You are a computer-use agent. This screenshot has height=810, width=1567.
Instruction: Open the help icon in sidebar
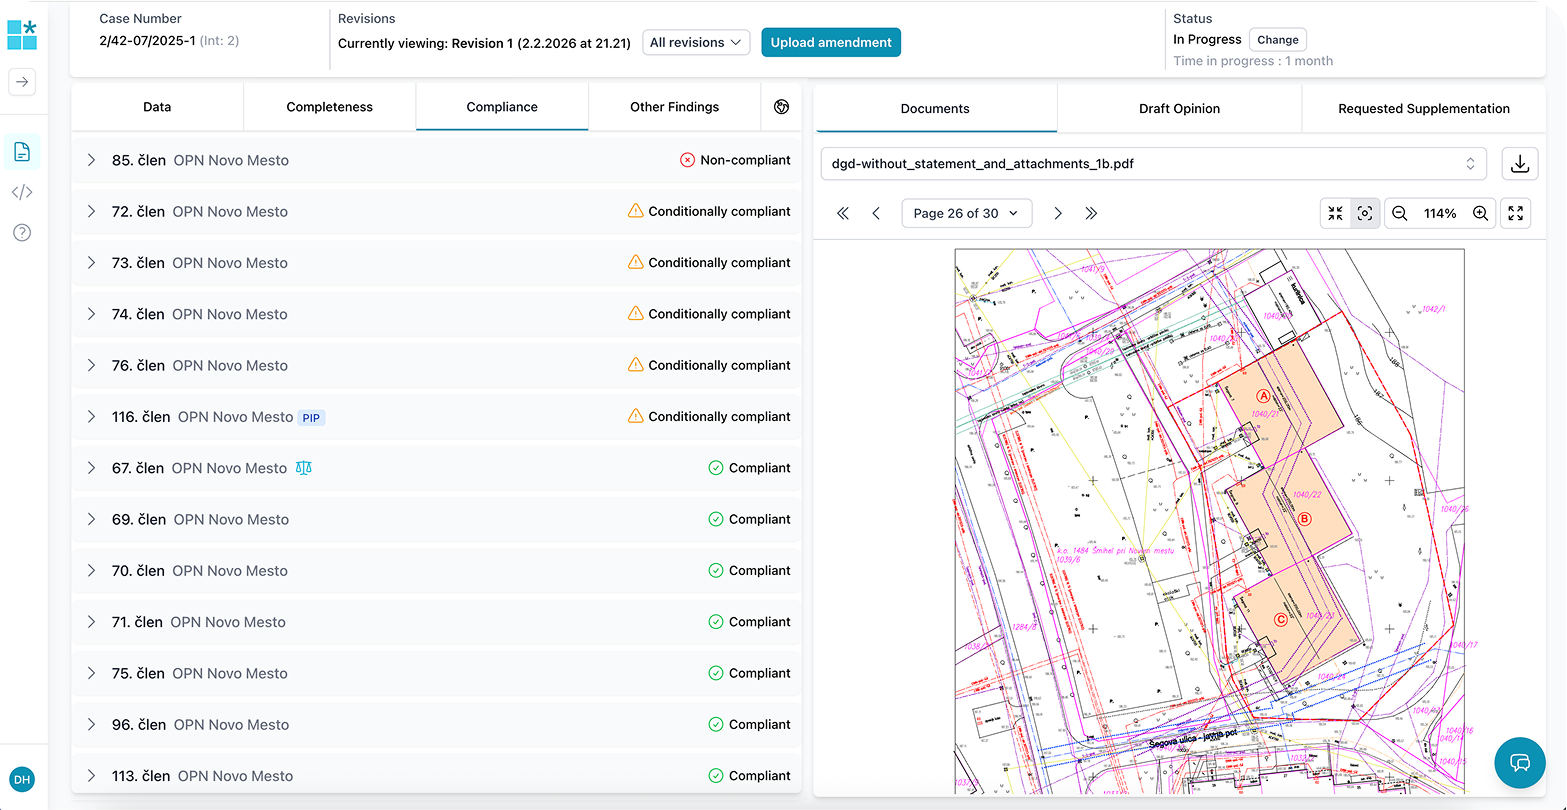click(22, 233)
